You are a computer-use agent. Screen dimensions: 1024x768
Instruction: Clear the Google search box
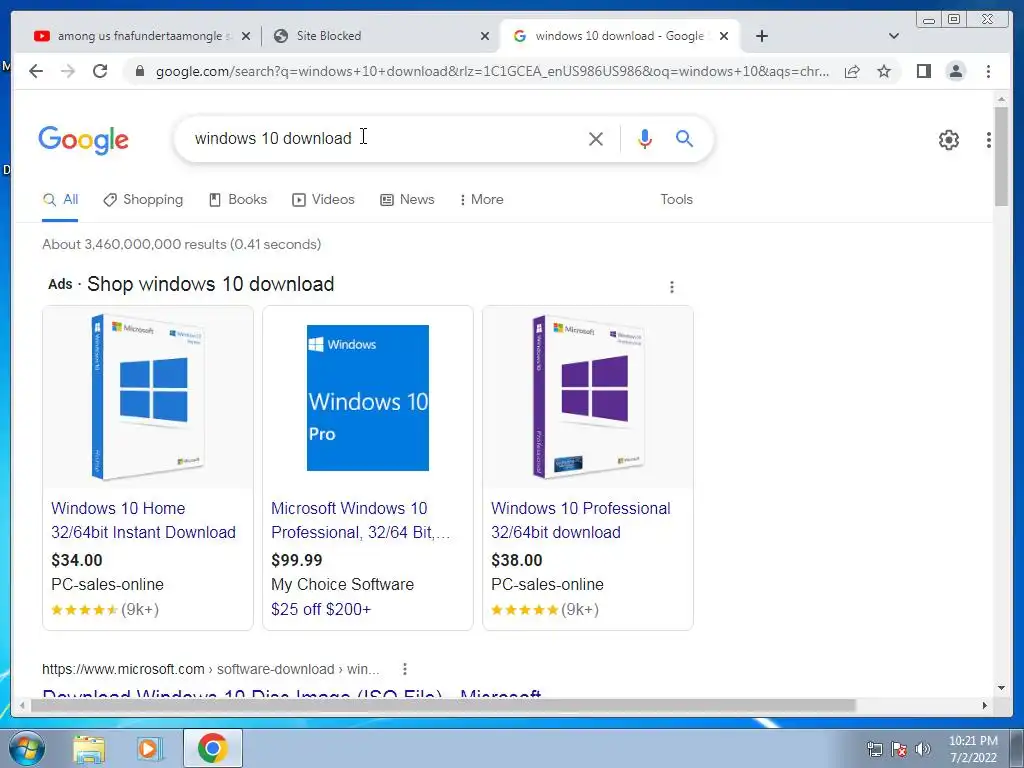pos(596,138)
